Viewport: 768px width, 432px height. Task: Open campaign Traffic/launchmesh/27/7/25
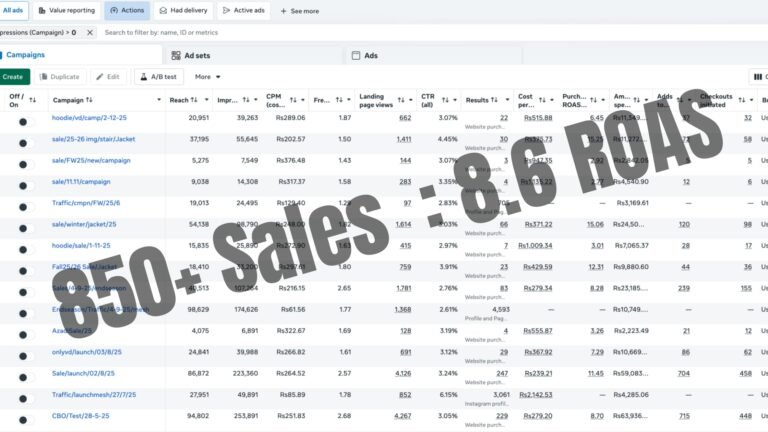coord(94,394)
